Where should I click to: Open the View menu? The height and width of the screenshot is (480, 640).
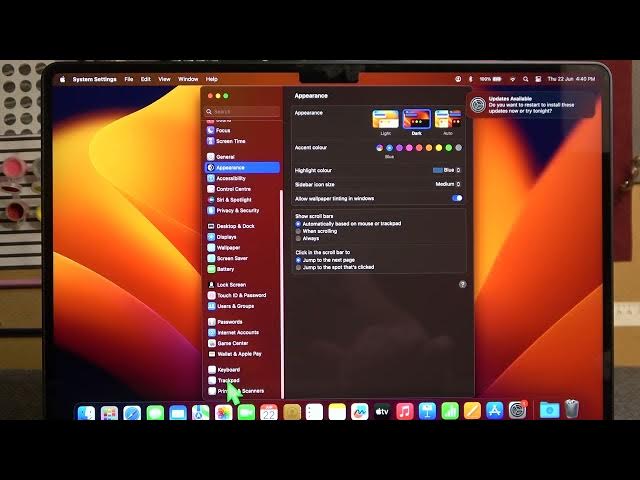click(164, 79)
